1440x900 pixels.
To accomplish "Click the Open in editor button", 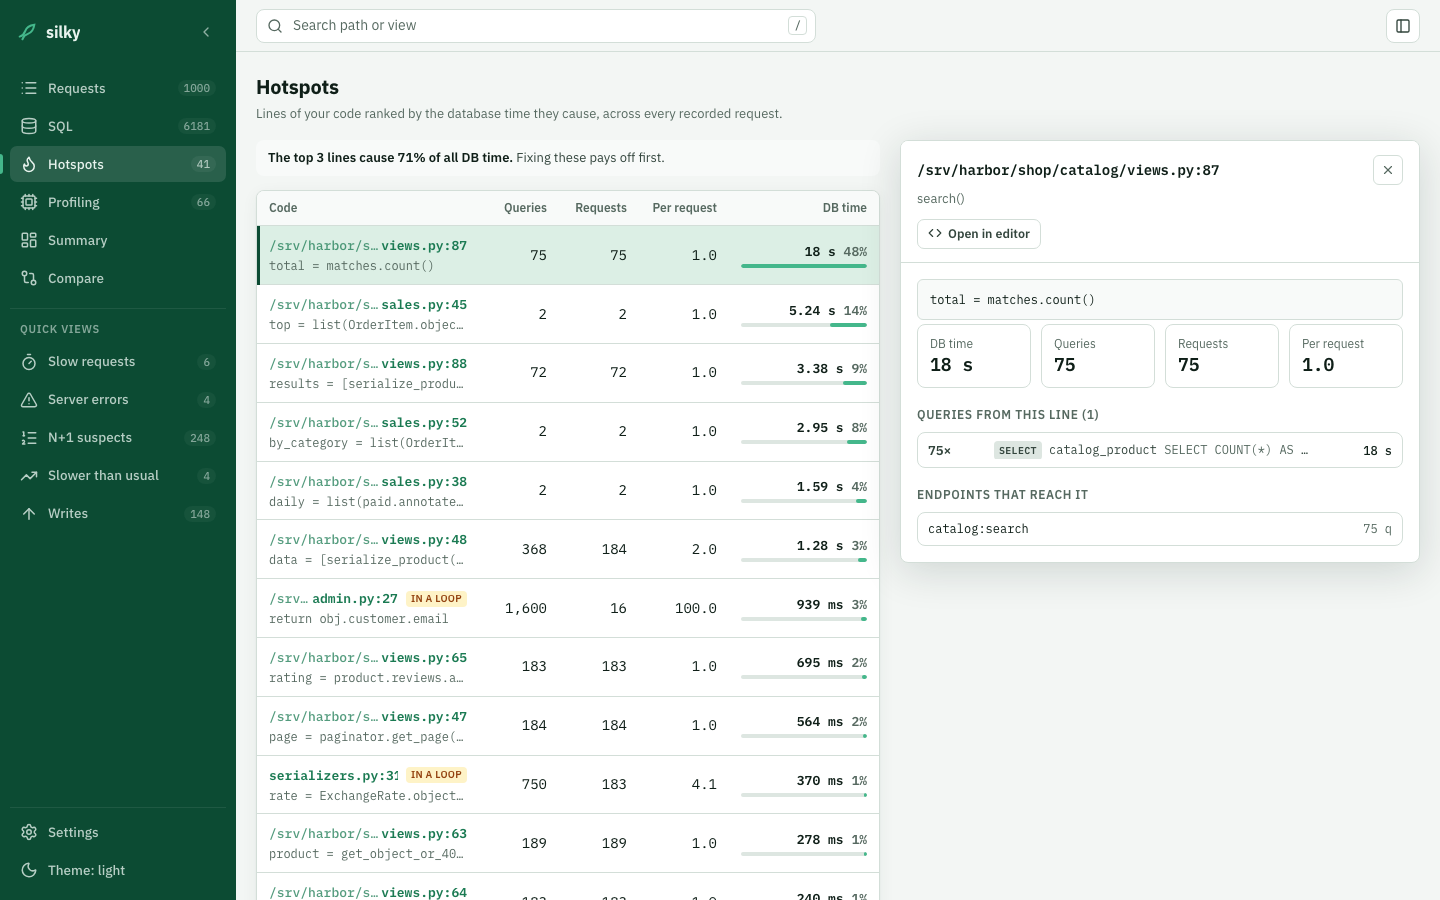I will click(979, 234).
